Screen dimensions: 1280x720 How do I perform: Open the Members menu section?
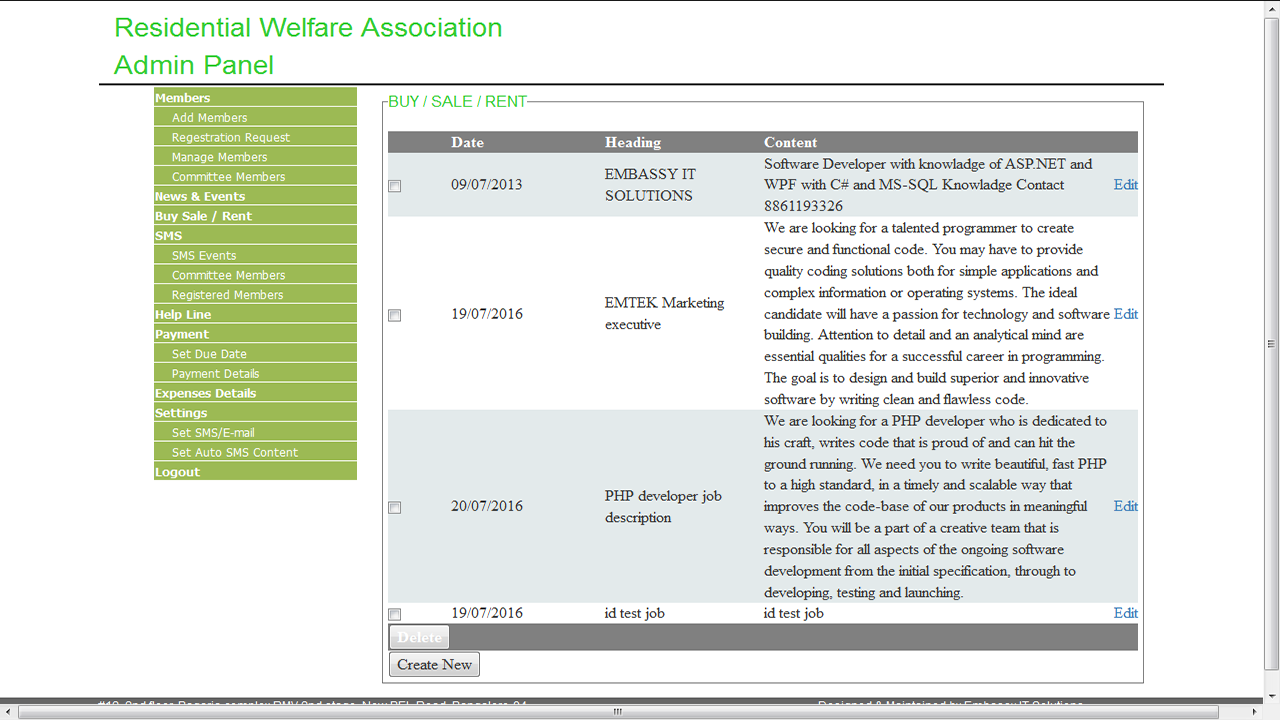[x=255, y=97]
